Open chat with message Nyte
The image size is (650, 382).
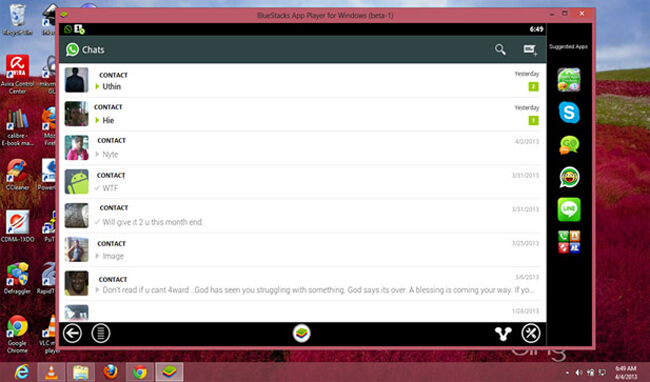tap(302, 148)
